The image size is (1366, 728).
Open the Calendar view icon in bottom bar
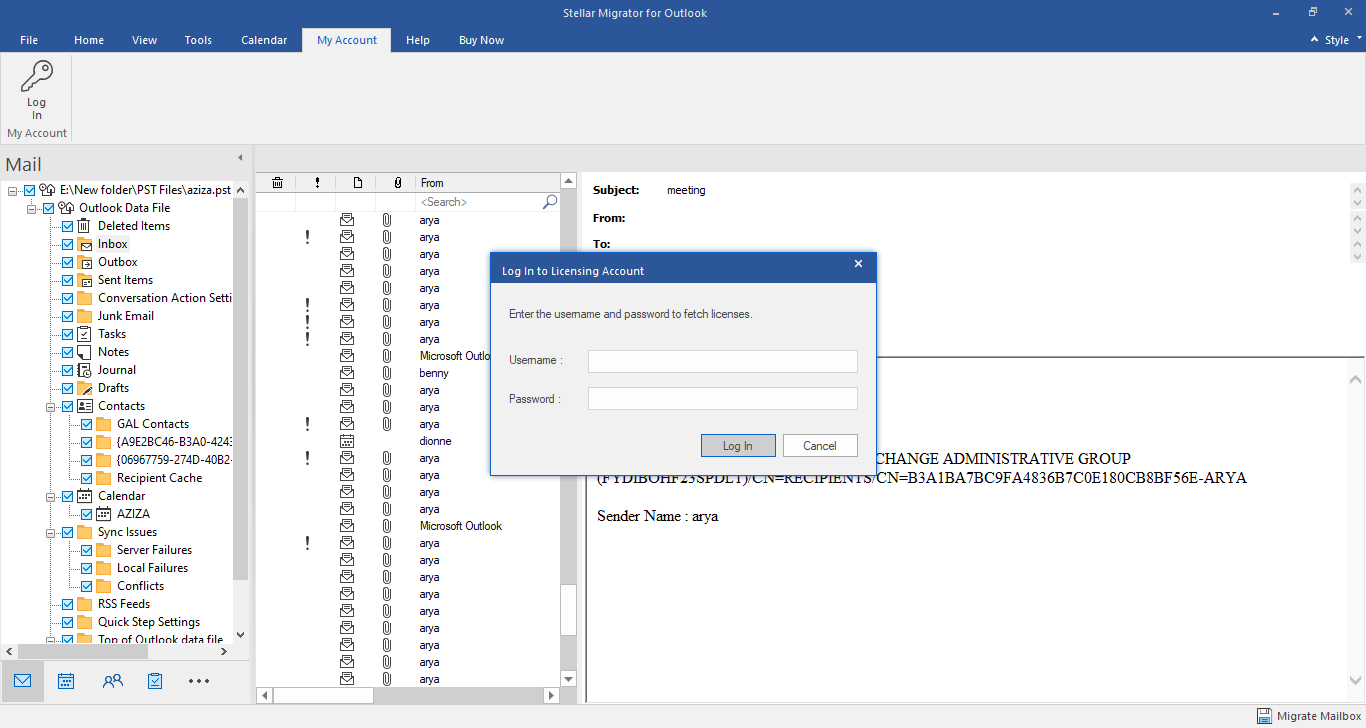click(x=66, y=681)
